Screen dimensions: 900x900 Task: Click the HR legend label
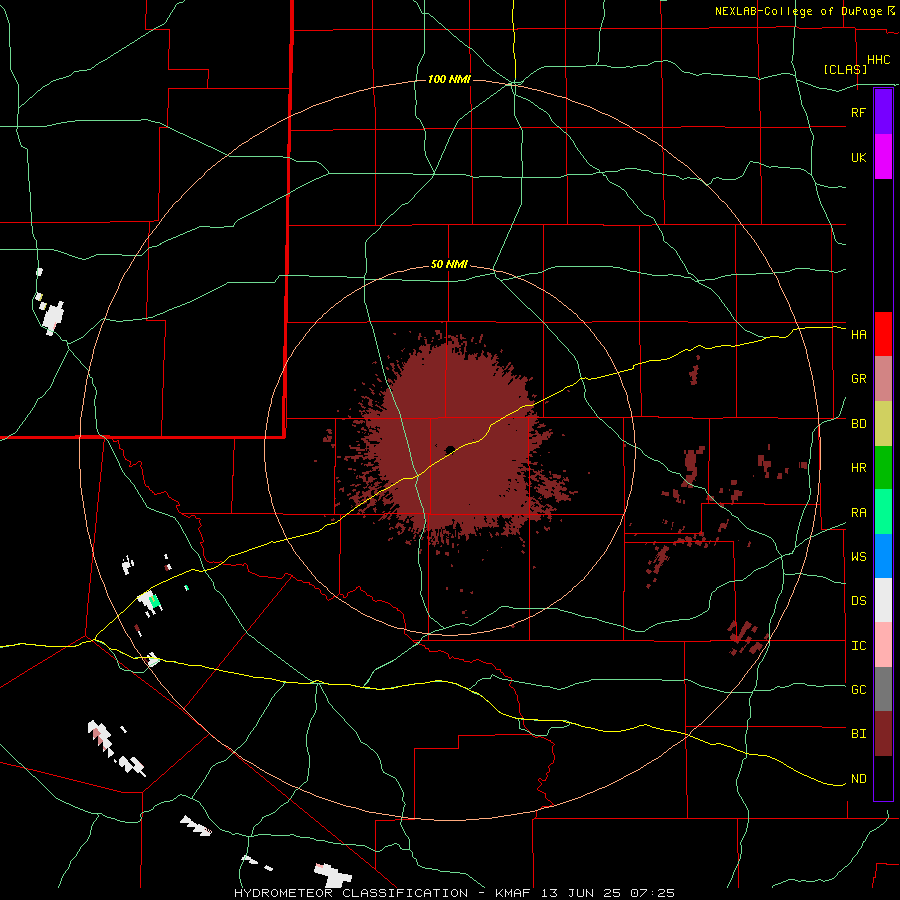tap(858, 468)
